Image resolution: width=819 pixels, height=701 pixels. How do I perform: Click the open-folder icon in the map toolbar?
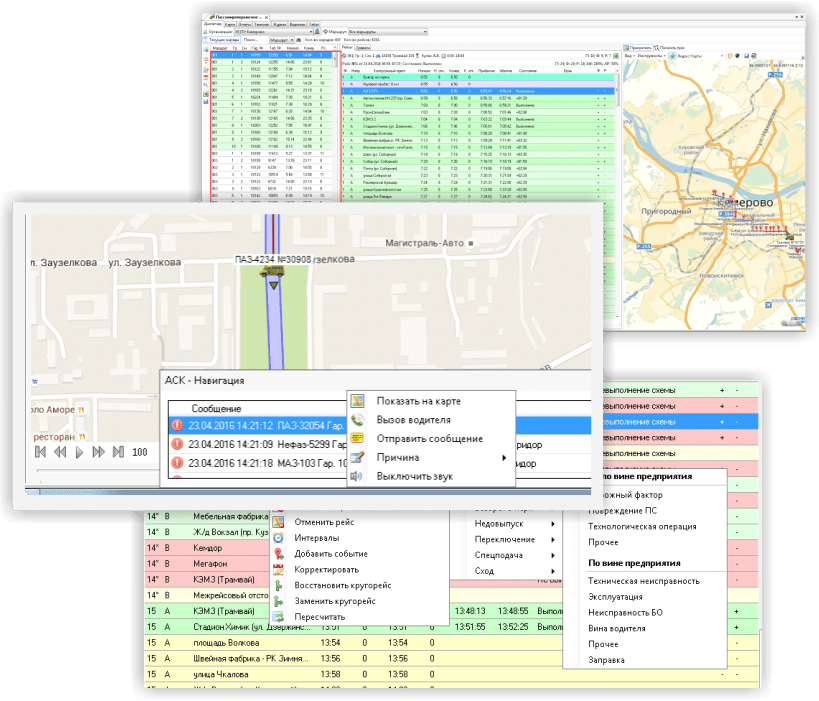[x=730, y=56]
